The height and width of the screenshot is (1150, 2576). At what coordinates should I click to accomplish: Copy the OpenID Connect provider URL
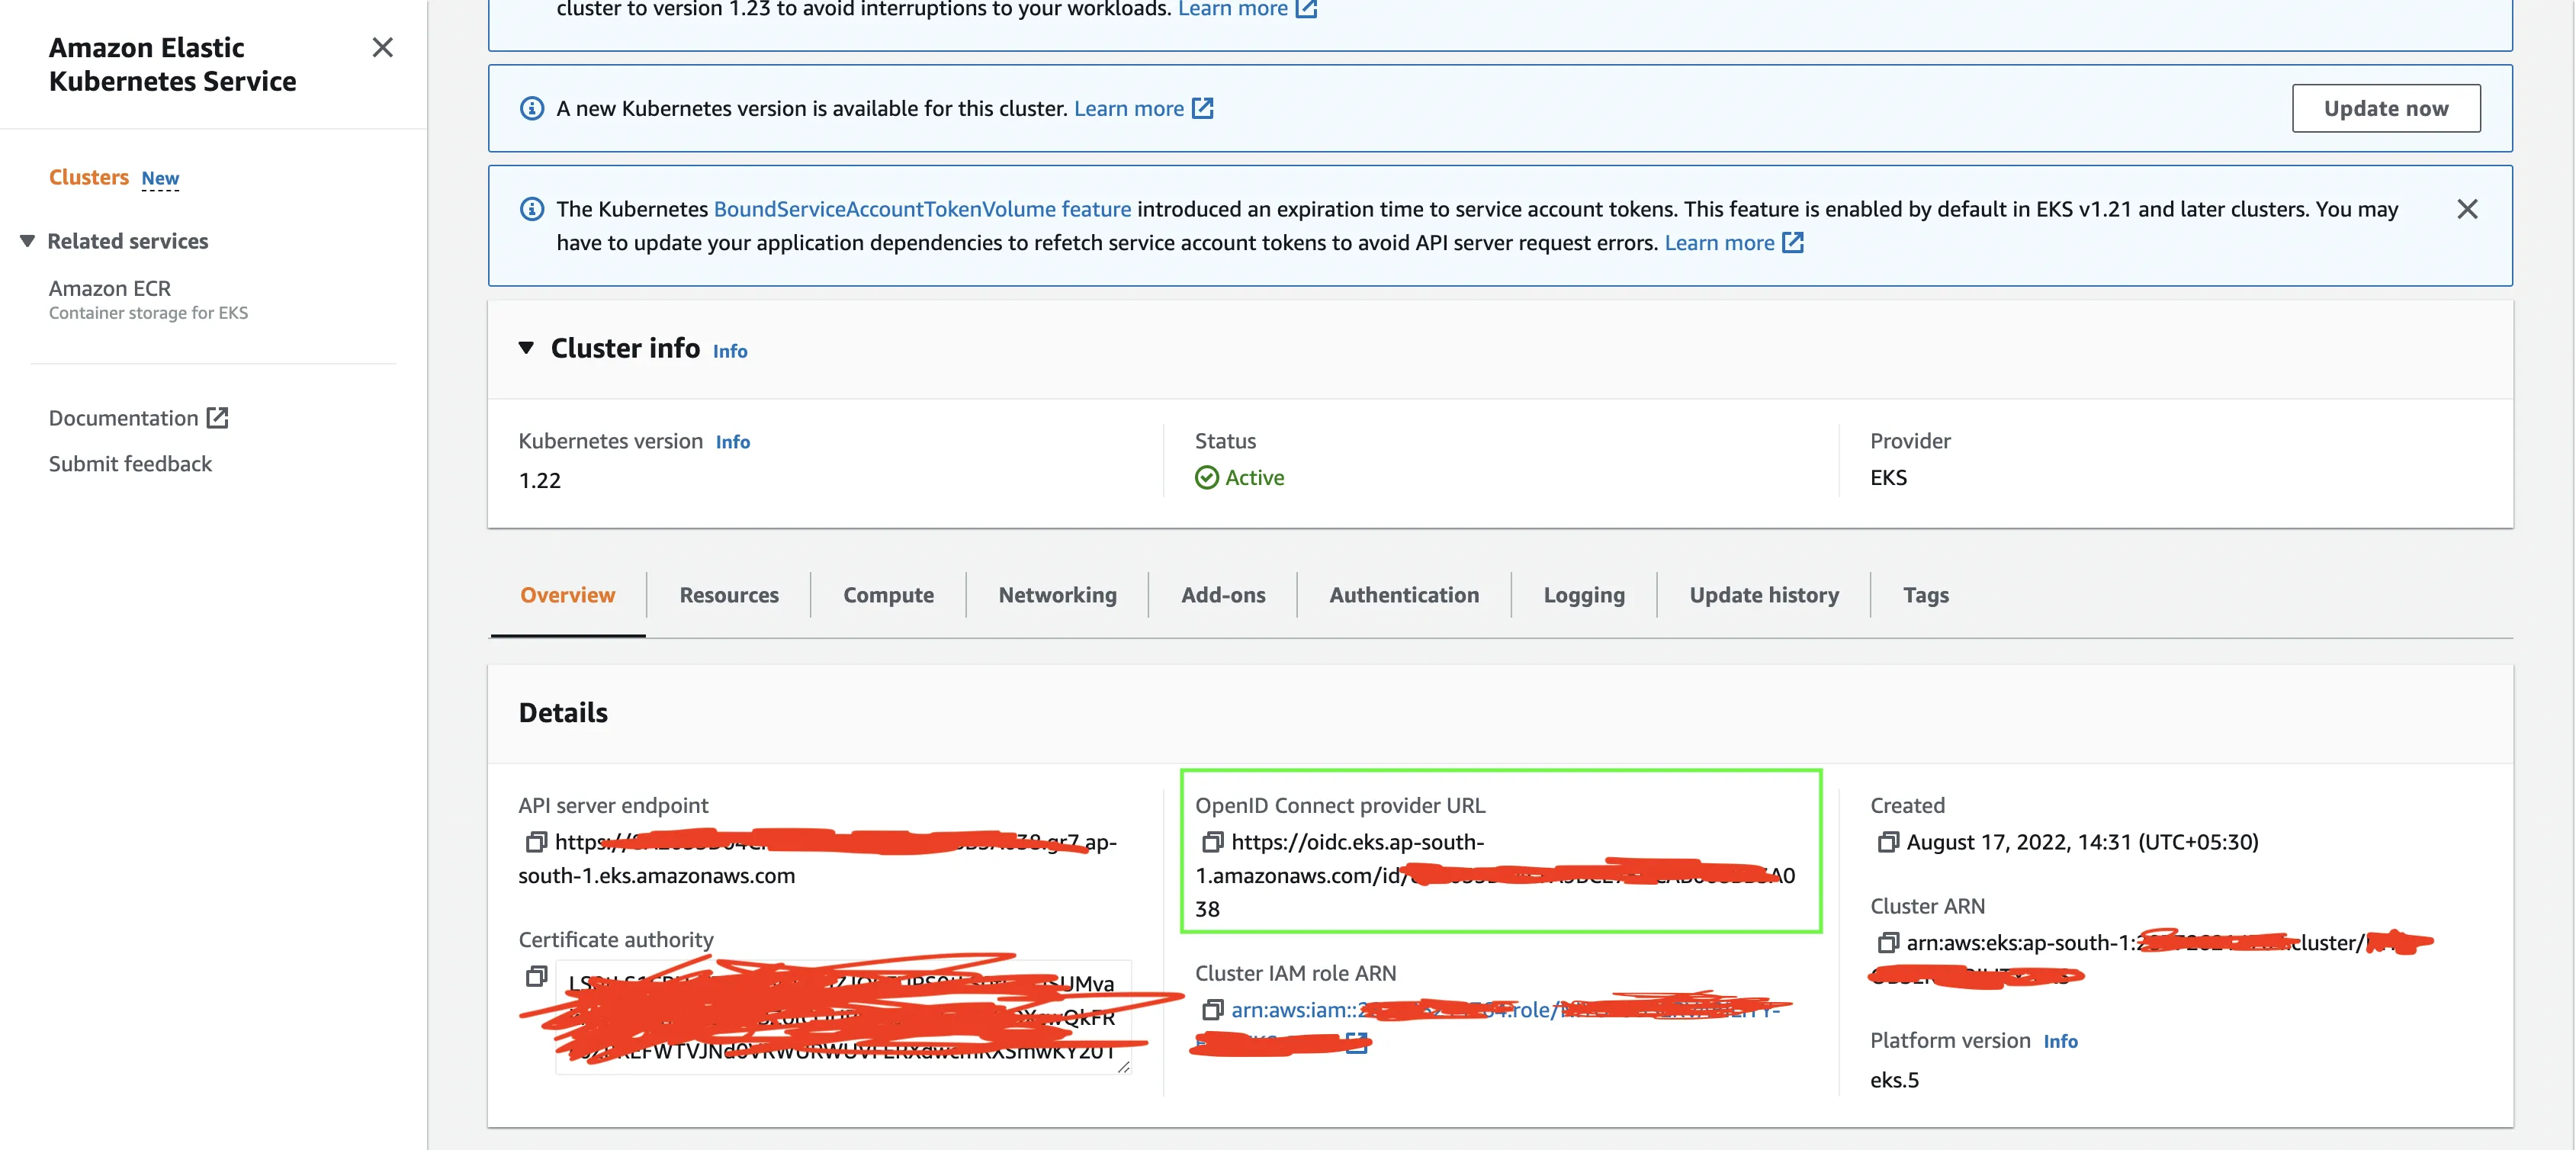1212,842
